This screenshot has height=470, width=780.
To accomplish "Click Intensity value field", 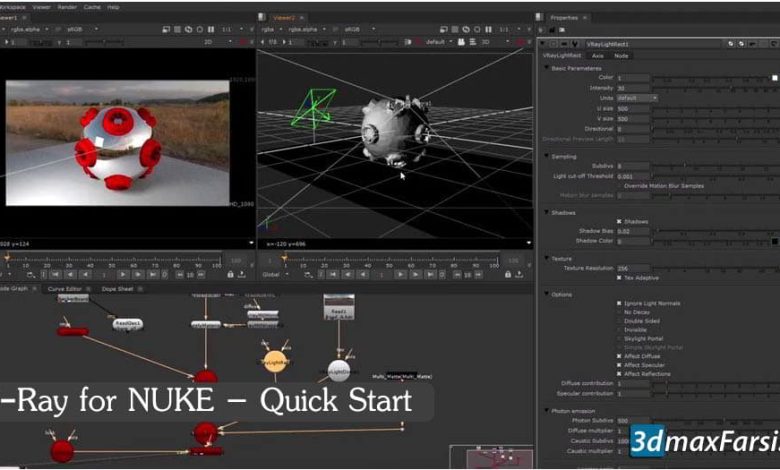I will pos(633,89).
